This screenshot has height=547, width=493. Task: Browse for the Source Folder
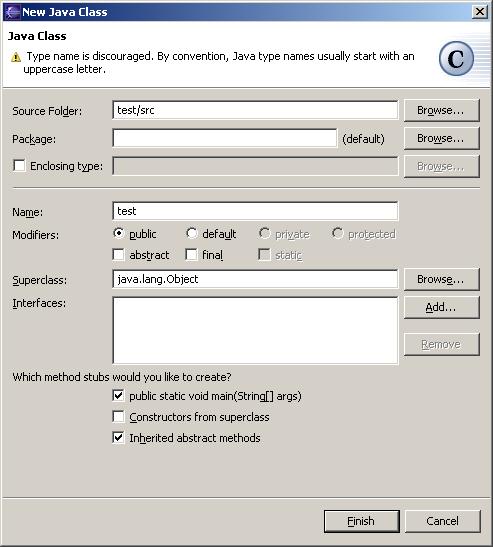[x=442, y=110]
